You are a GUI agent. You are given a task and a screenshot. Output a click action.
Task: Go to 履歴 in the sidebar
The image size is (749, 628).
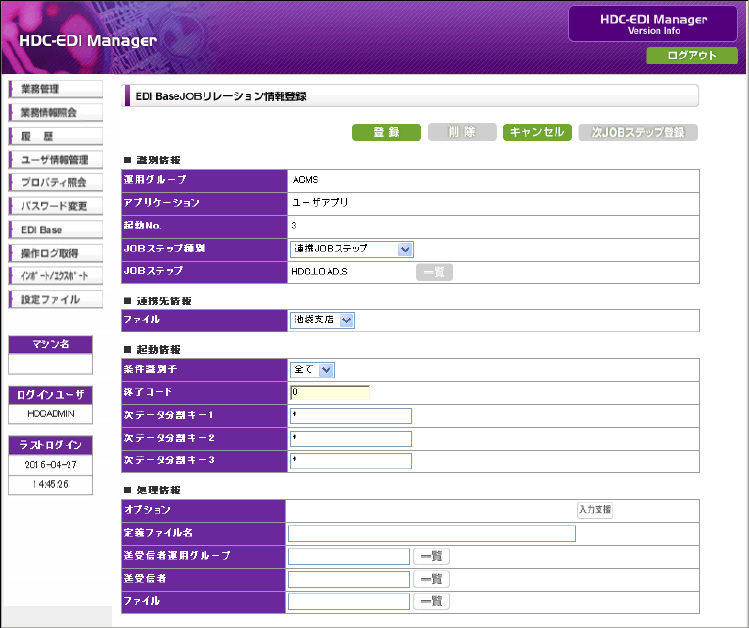55,136
